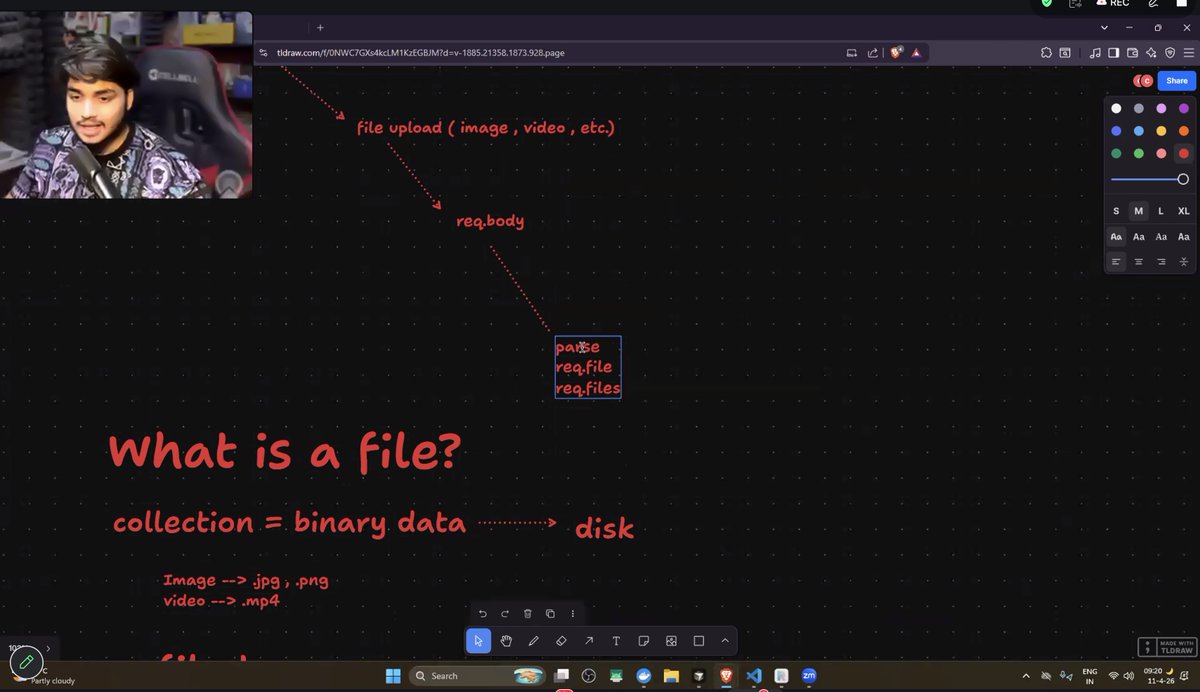Enable middle text alignment option
Image resolution: width=1200 pixels, height=692 pixels.
coord(1138,261)
